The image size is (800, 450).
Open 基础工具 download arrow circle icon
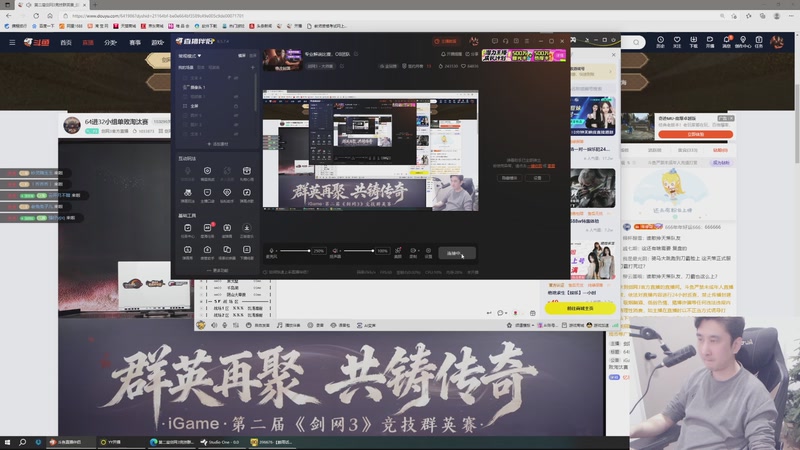pos(246,230)
